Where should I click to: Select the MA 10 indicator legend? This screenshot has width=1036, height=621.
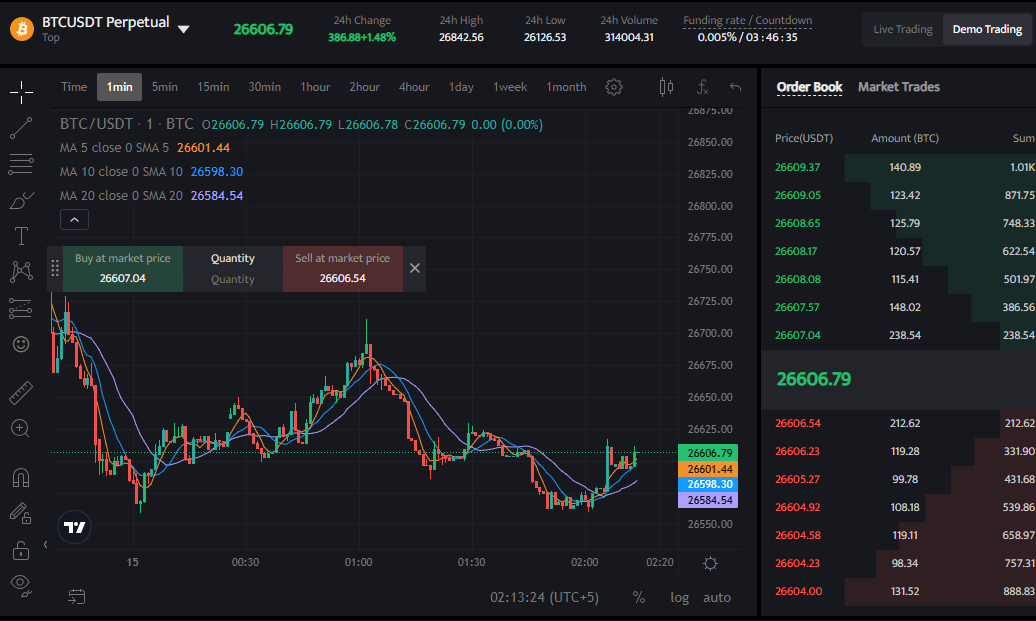pos(151,172)
